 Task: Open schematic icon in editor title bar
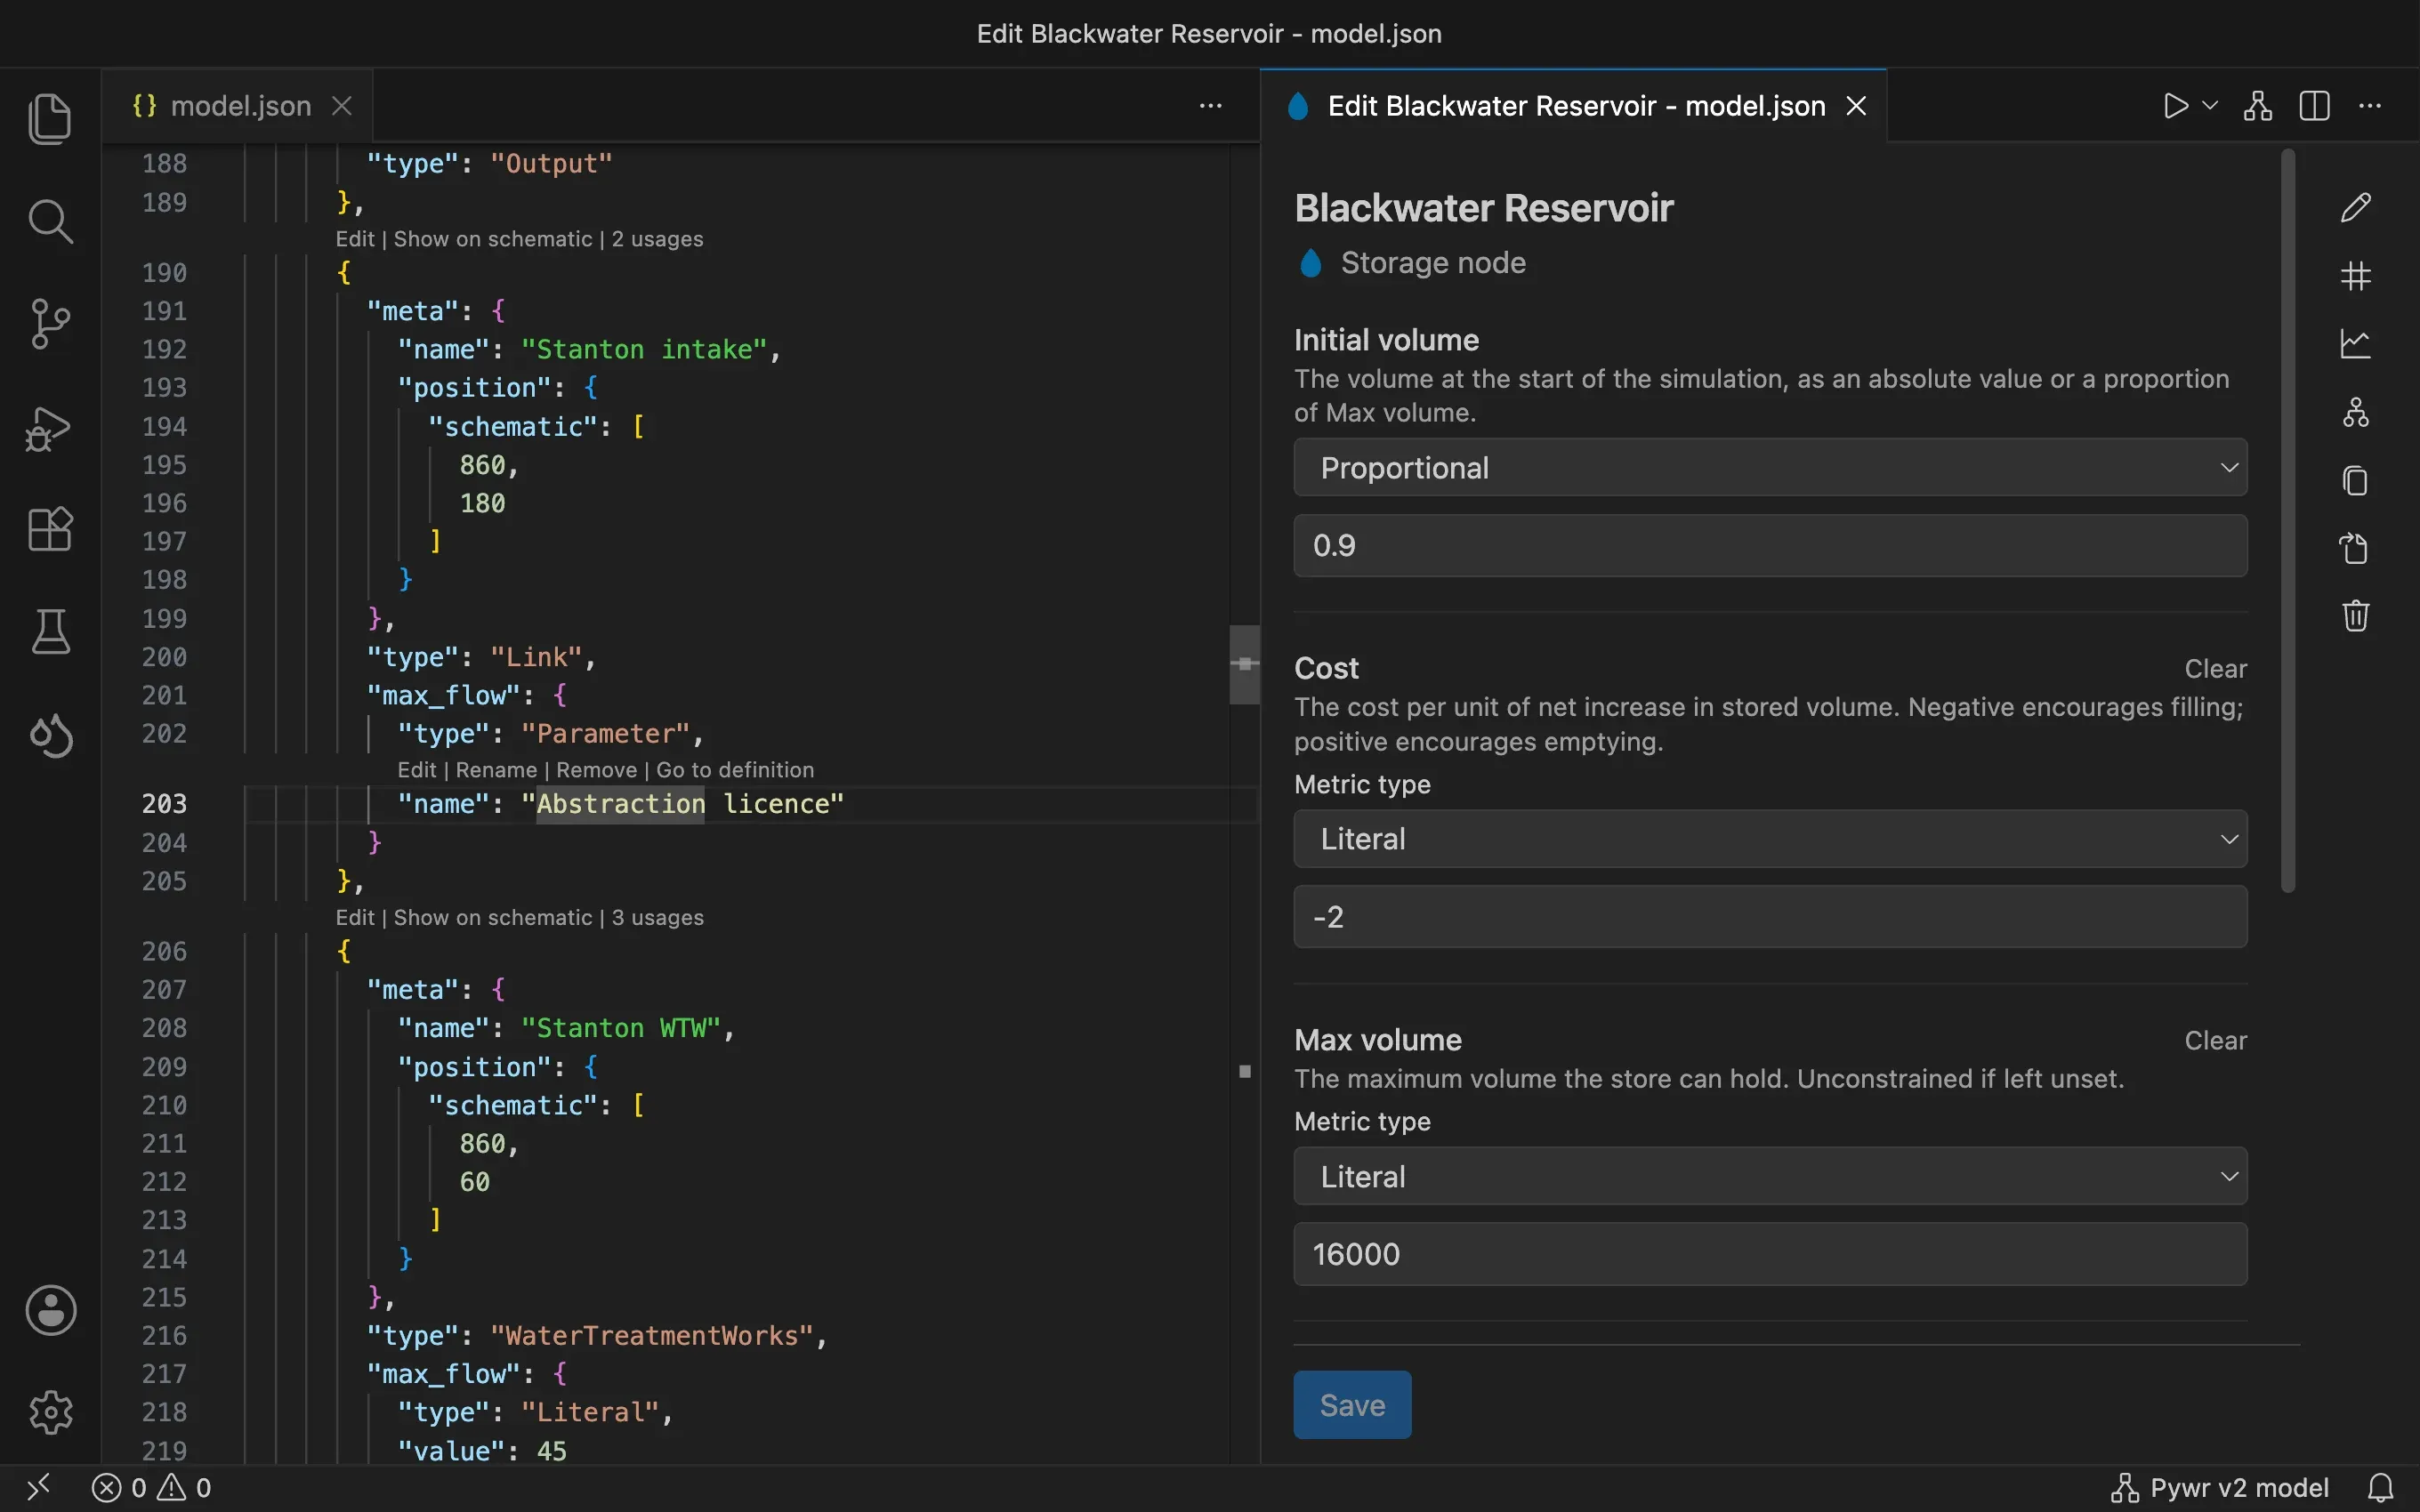2258,106
